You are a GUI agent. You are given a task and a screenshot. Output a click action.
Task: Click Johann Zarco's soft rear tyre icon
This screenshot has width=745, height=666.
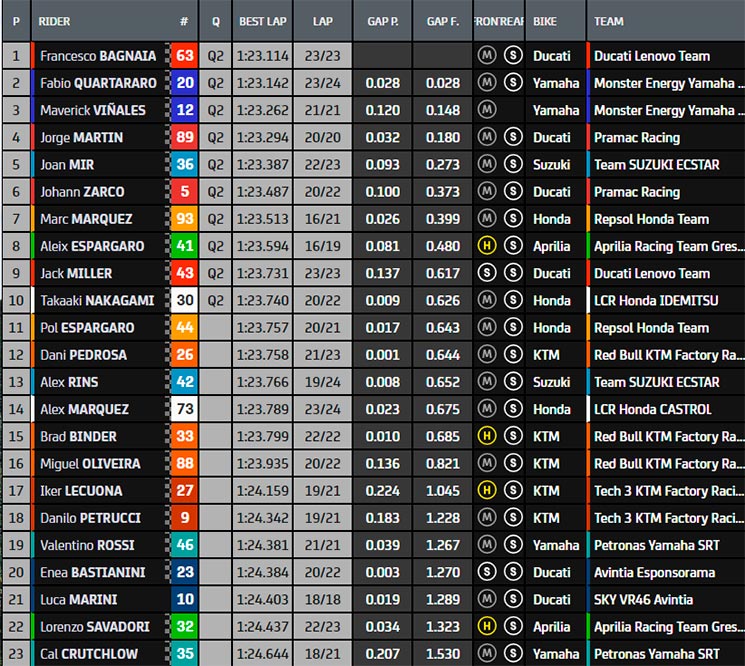[513, 191]
